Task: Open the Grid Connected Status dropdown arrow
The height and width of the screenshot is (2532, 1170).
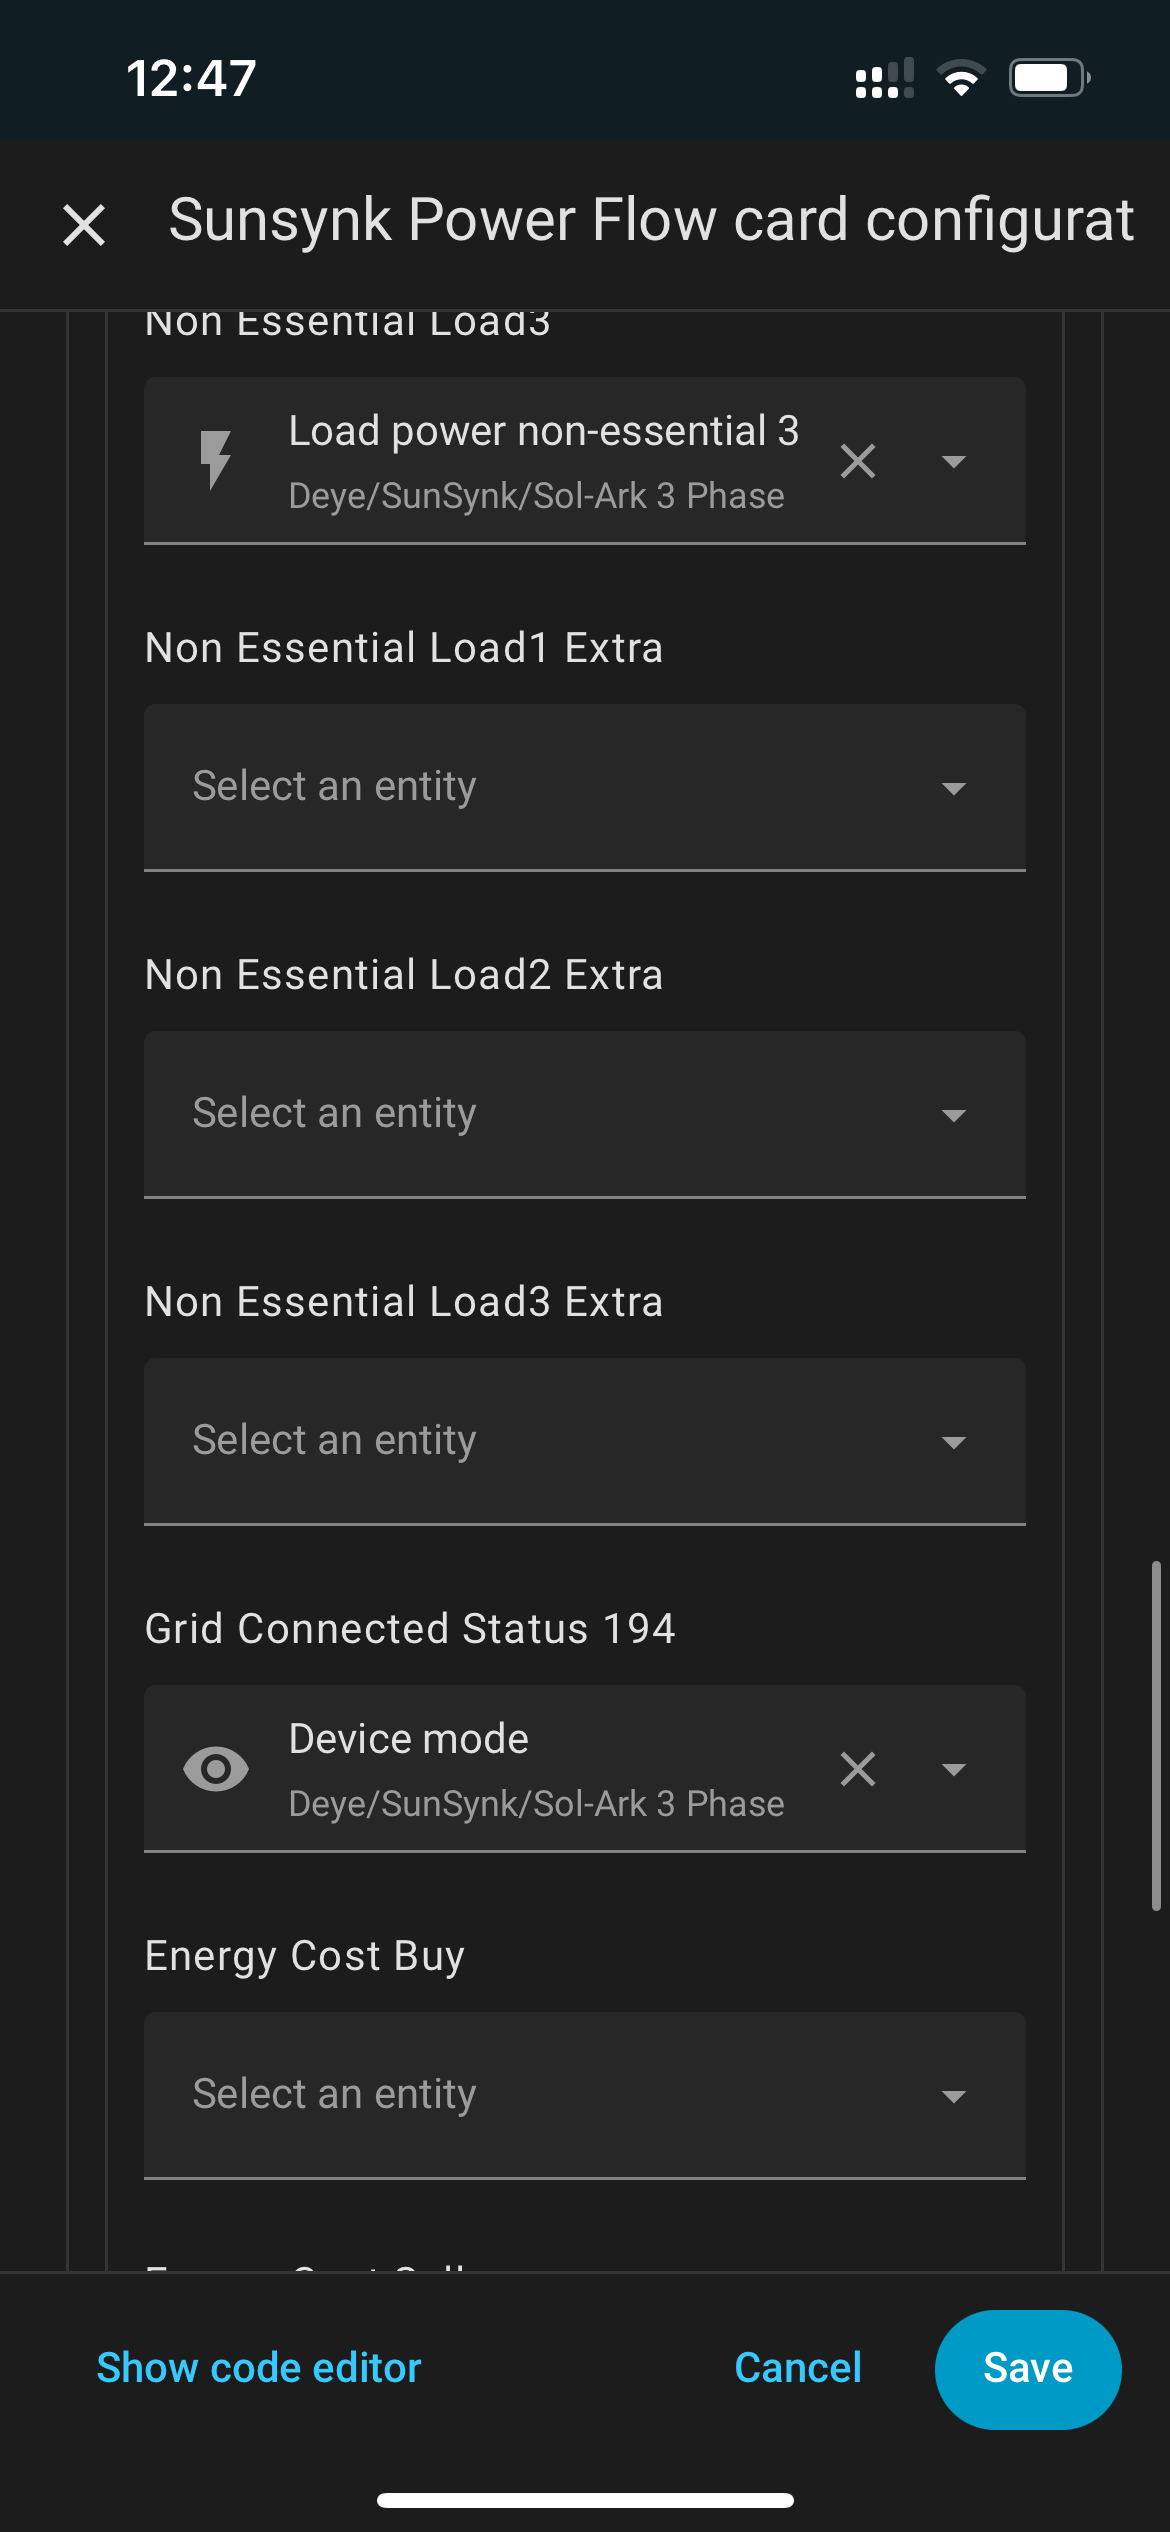Action: tap(954, 1769)
